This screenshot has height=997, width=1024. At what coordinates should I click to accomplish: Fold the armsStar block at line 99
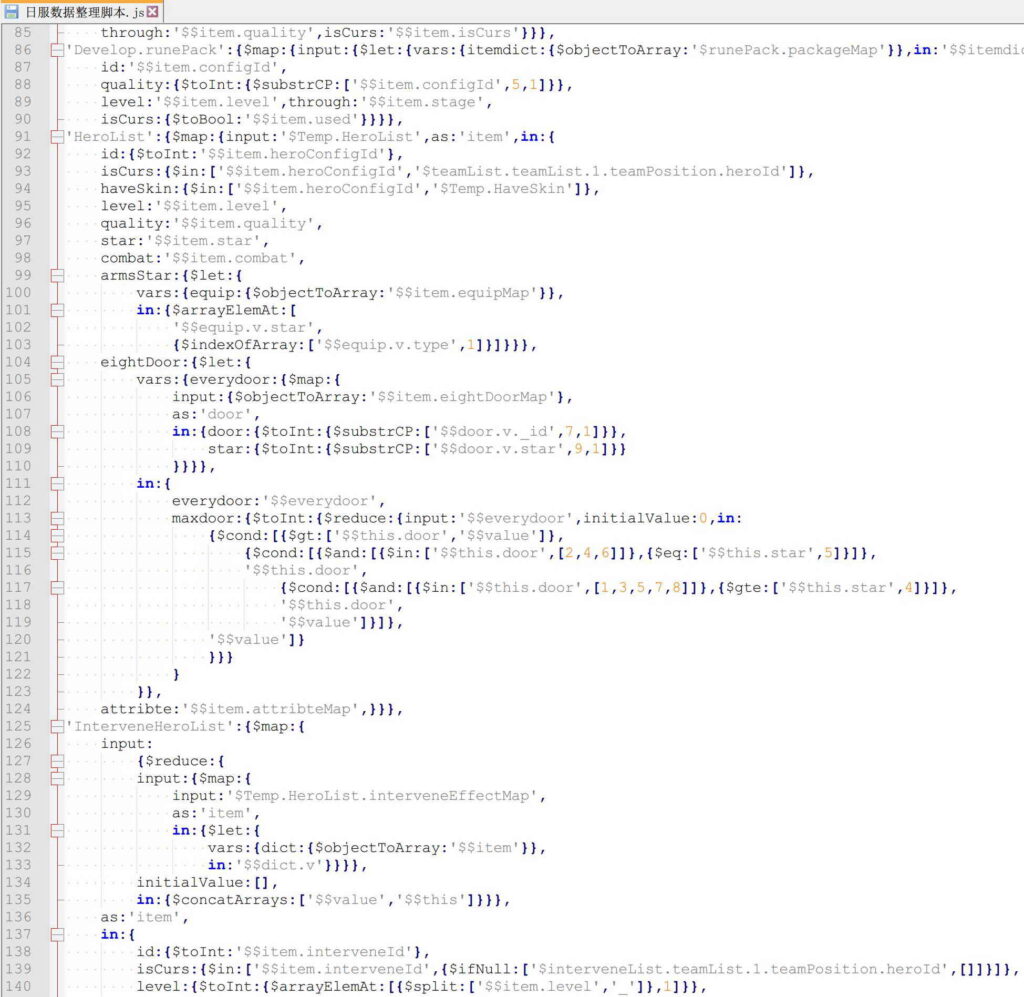coord(56,275)
